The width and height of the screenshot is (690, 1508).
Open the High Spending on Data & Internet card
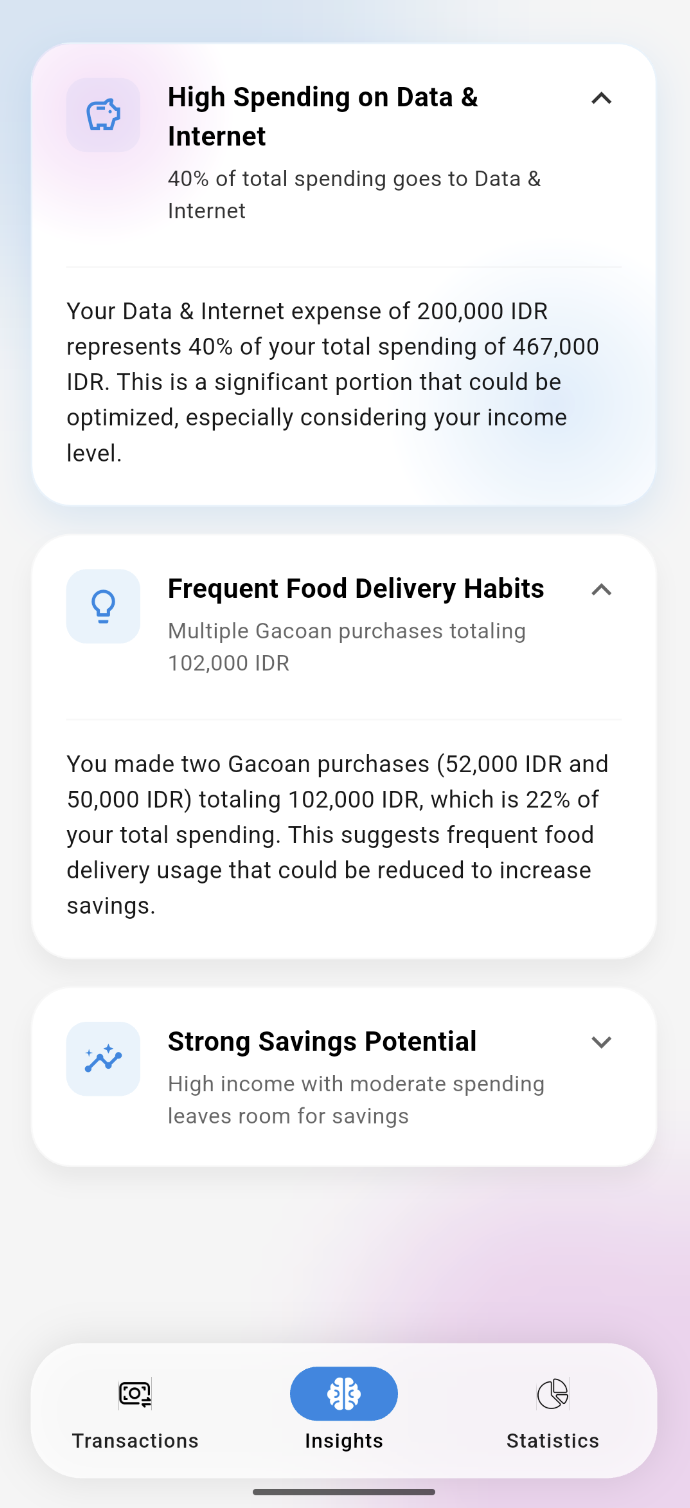pos(322,116)
